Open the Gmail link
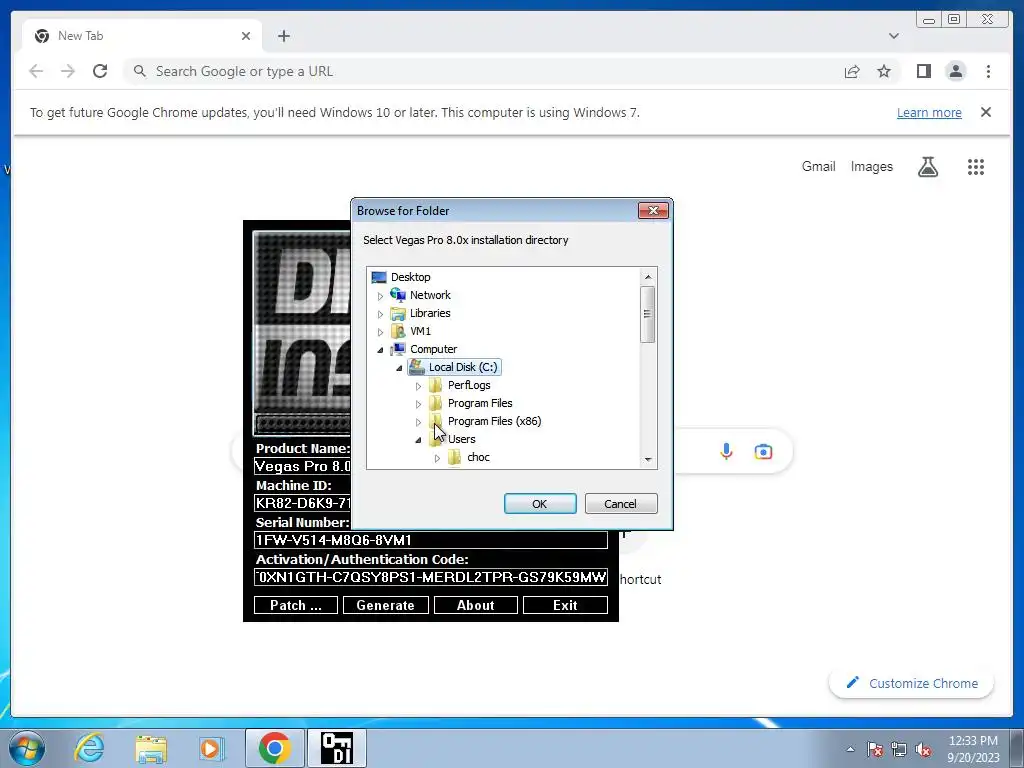 tap(818, 167)
